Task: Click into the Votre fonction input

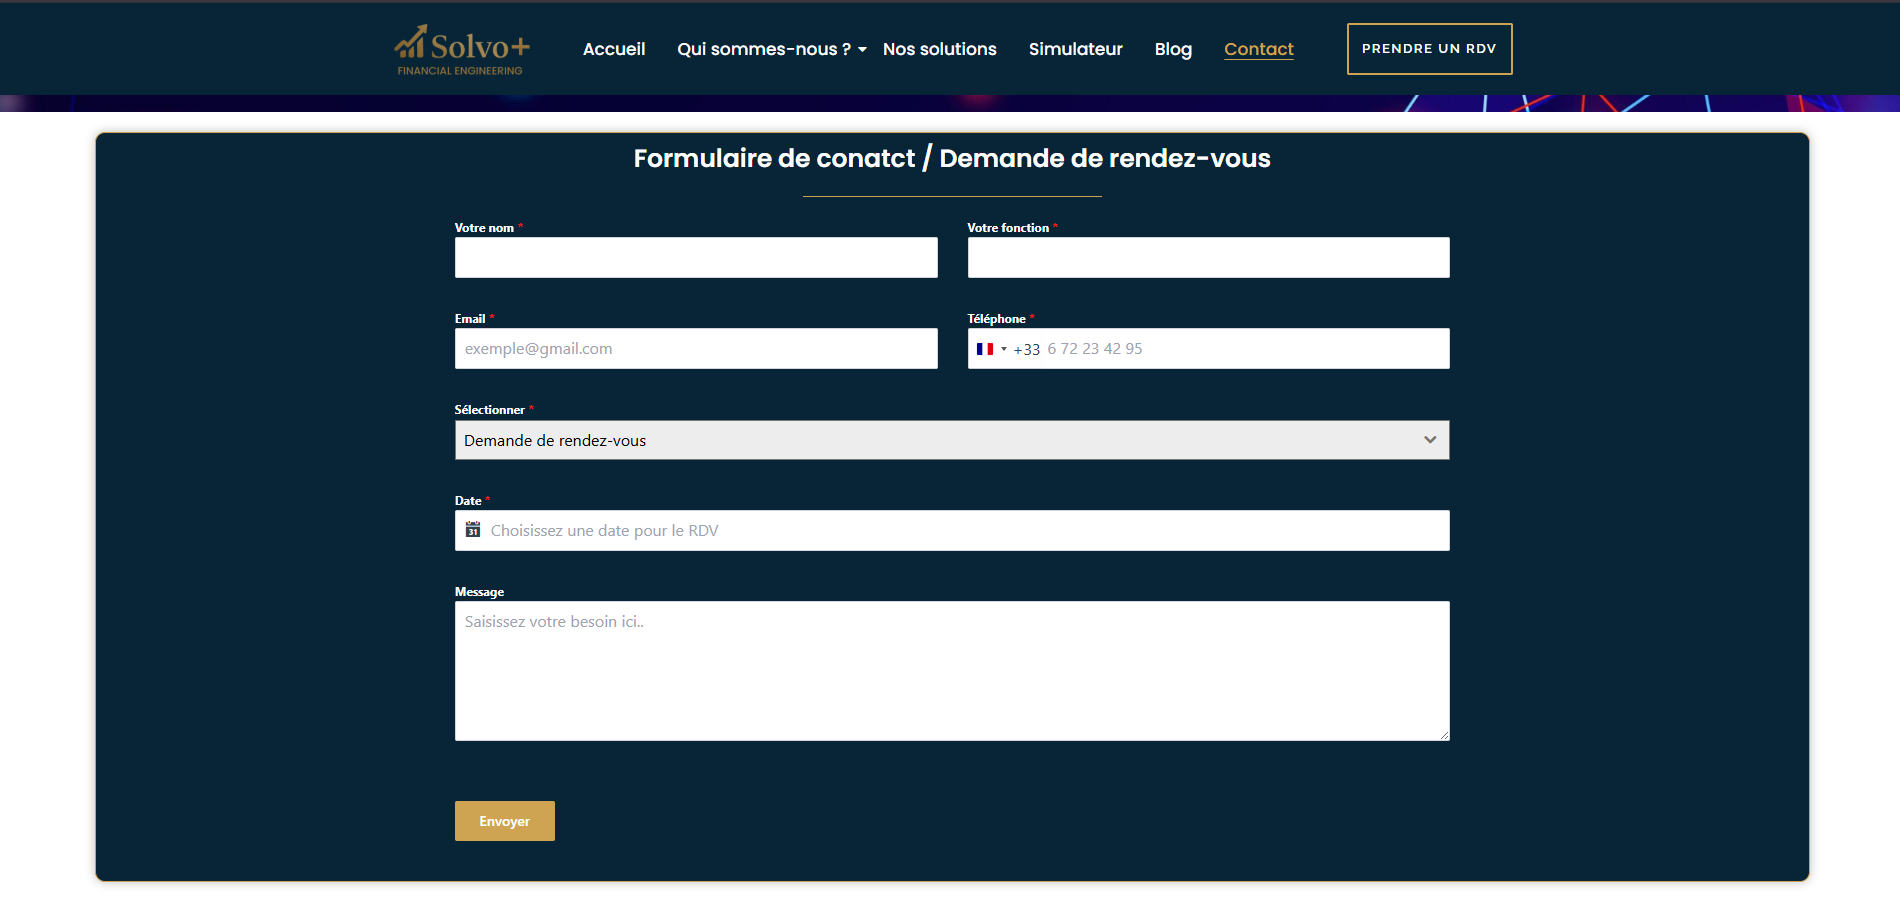Action: pos(1208,257)
